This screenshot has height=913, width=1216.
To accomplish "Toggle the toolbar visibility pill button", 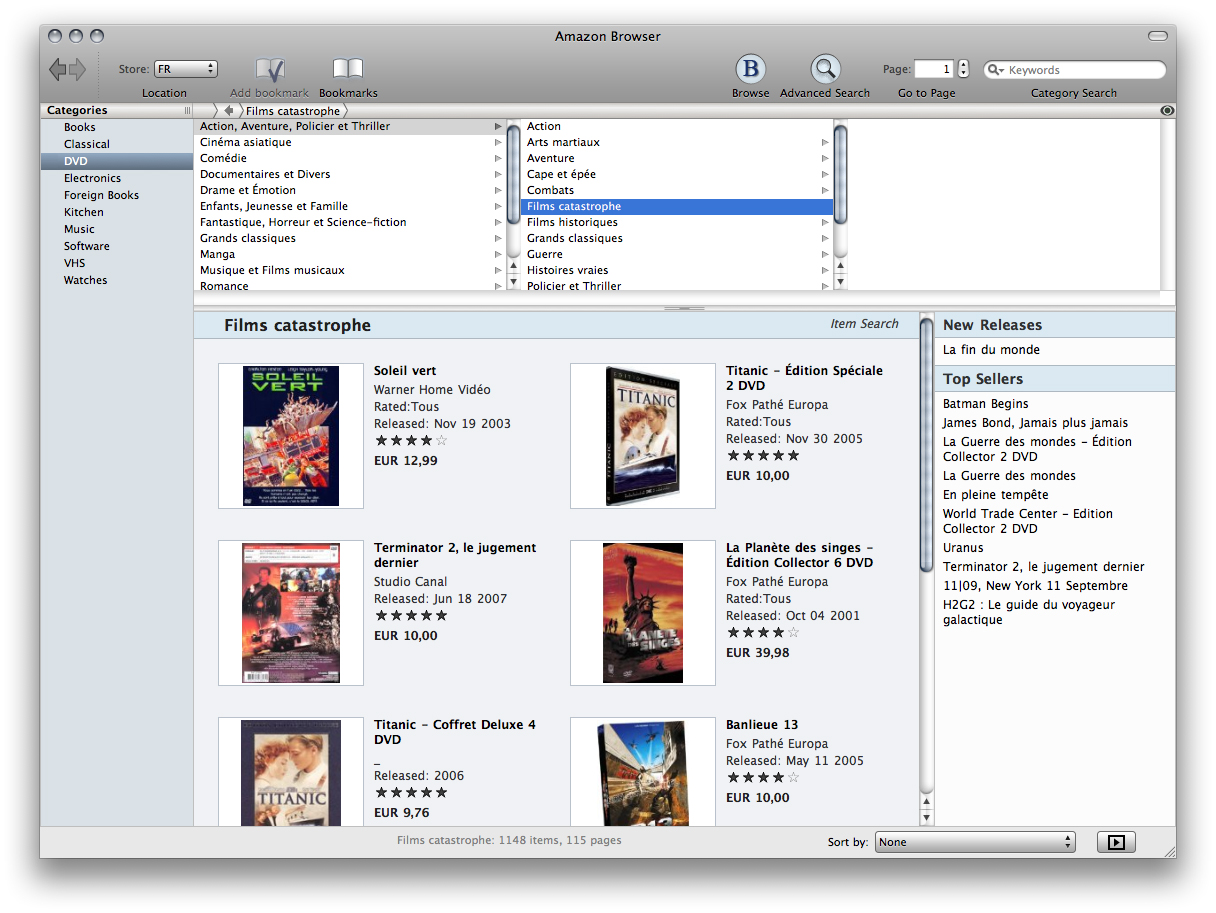I will click(1158, 36).
